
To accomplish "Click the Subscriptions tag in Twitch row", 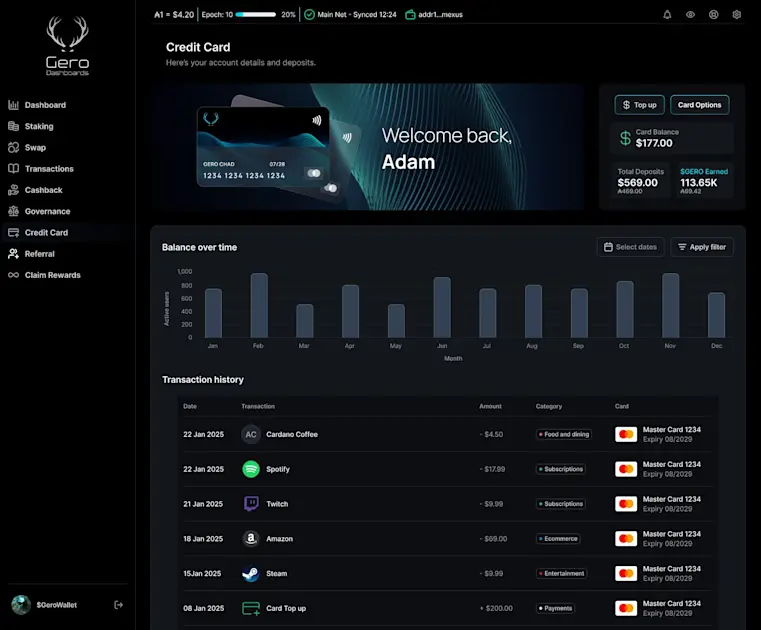I will 561,504.
